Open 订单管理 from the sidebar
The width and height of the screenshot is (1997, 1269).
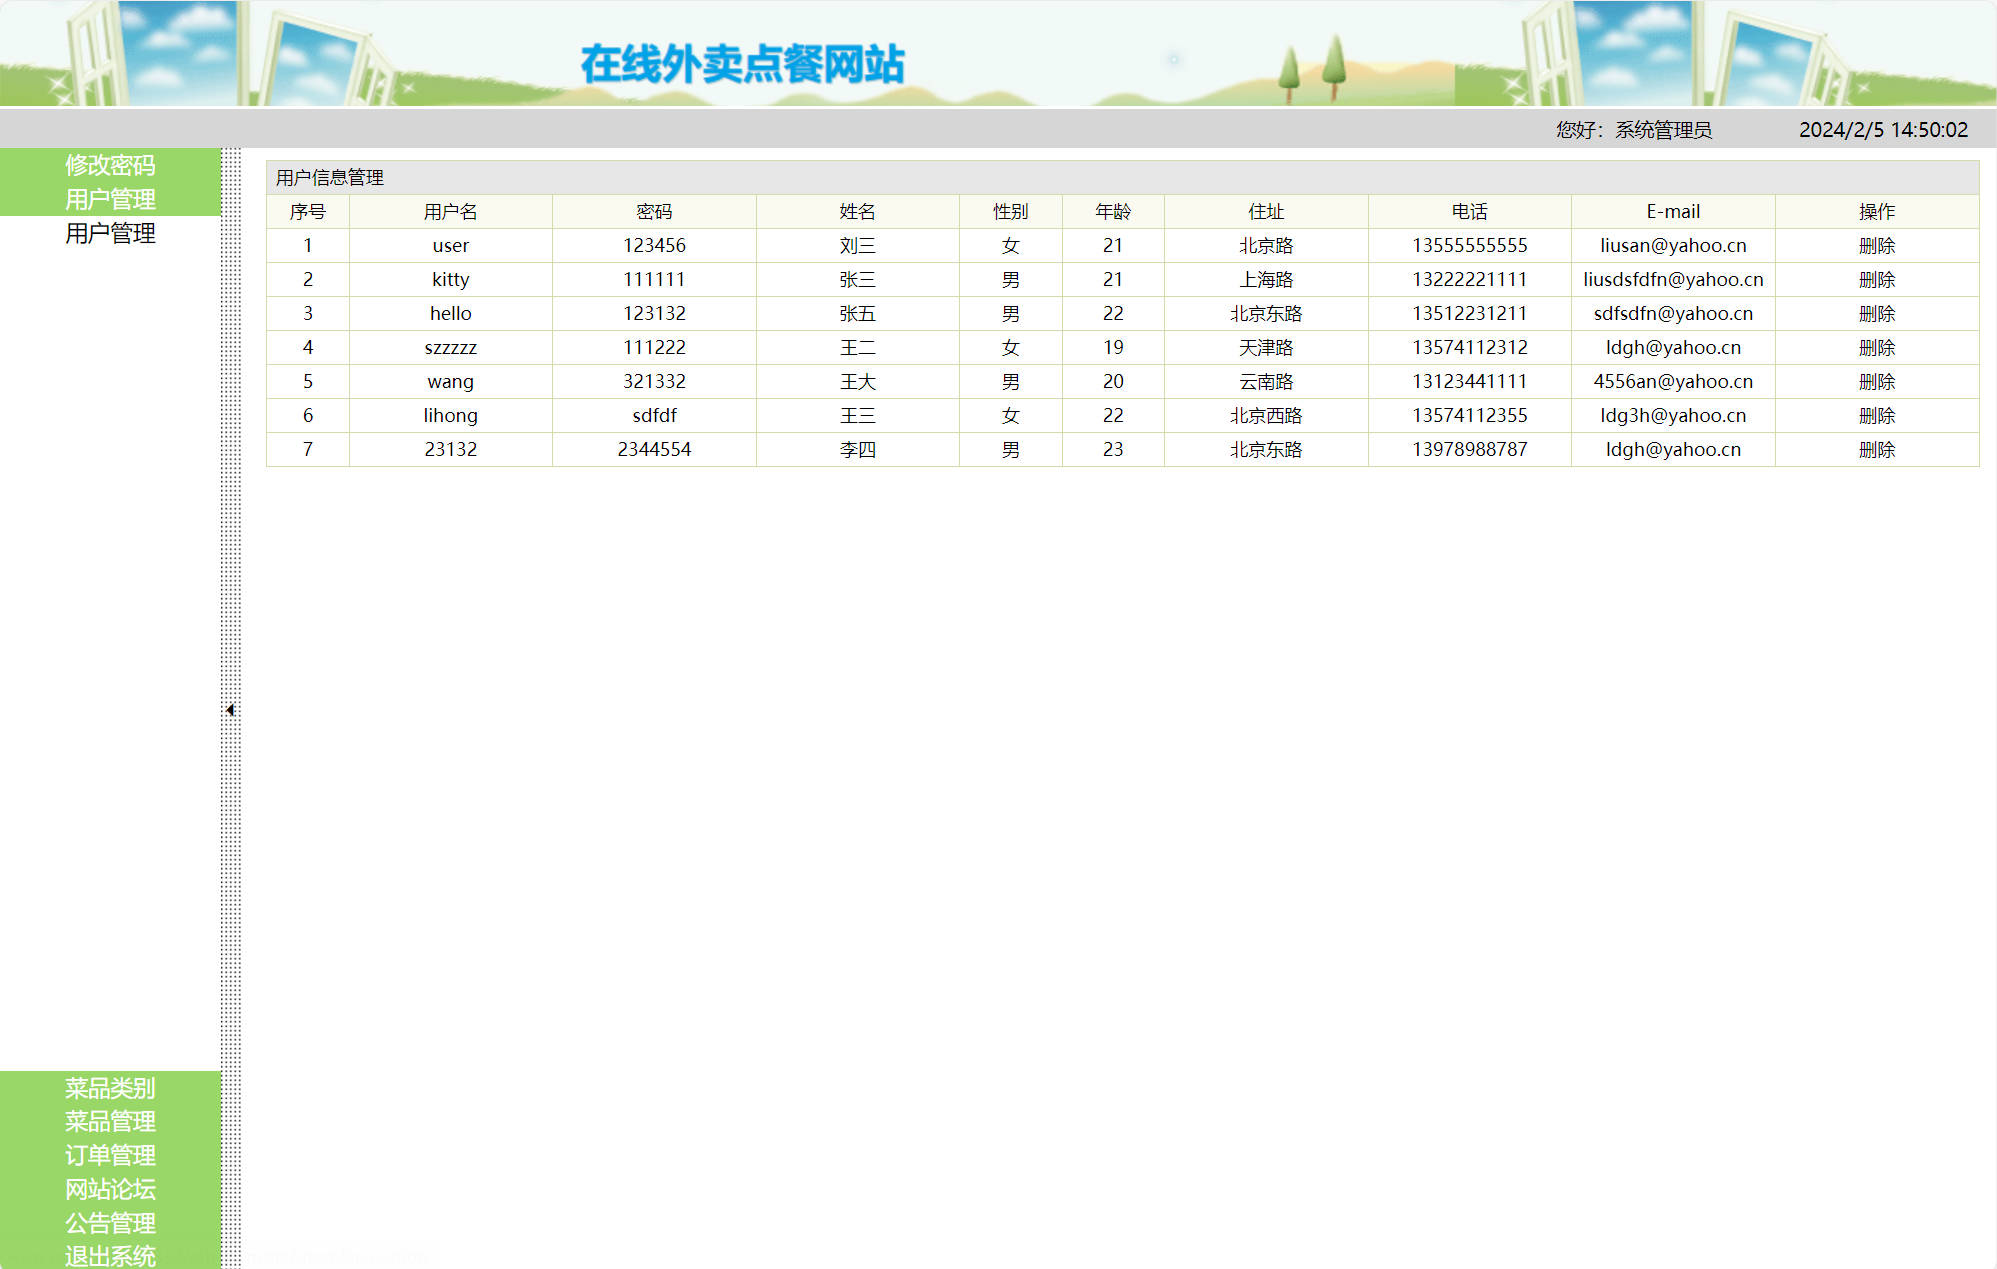[x=110, y=1156]
